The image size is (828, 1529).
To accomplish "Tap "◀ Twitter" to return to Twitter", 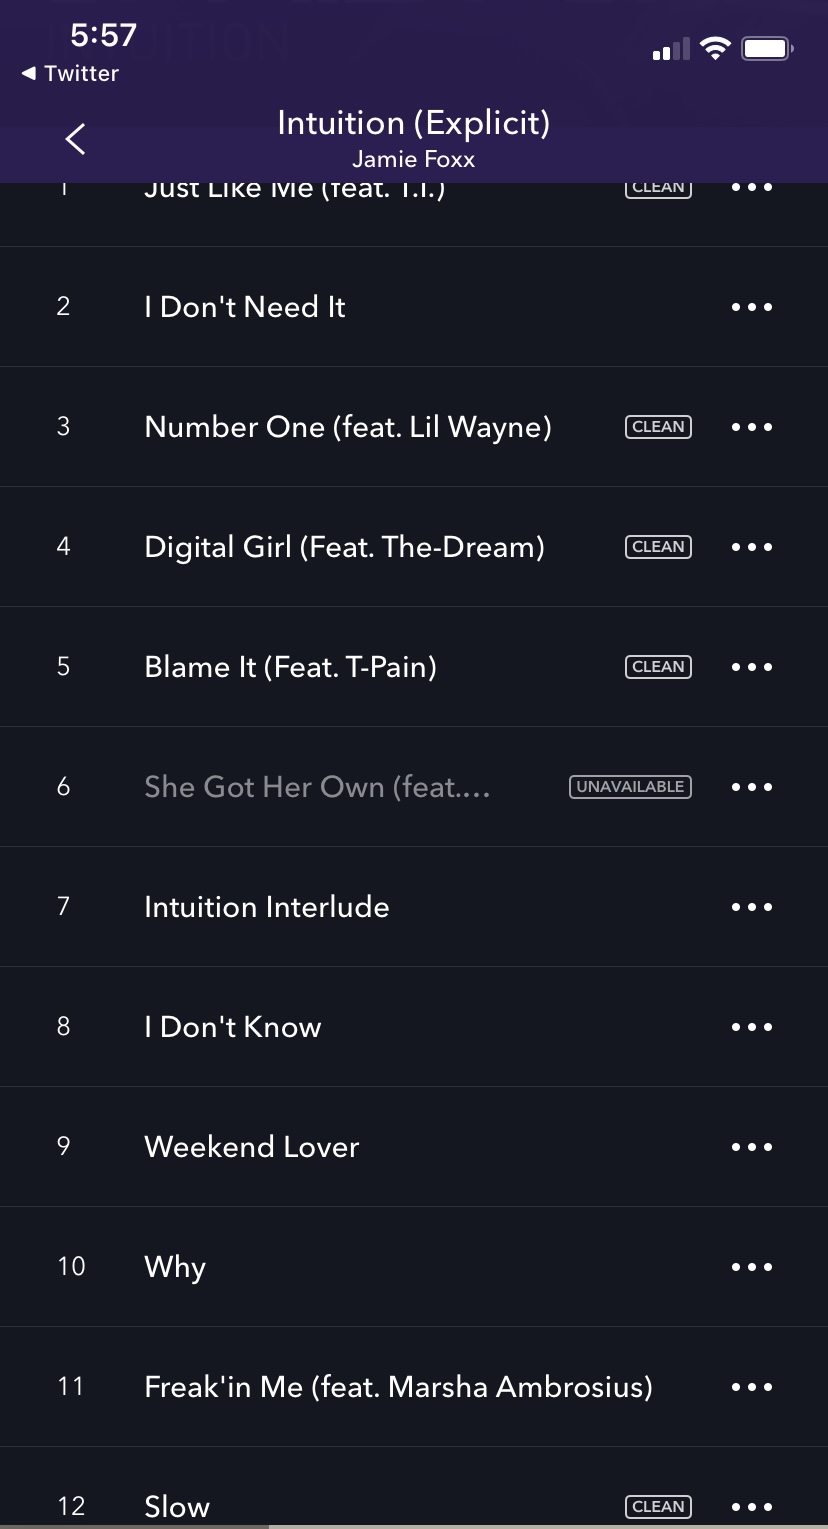I will coord(69,72).
